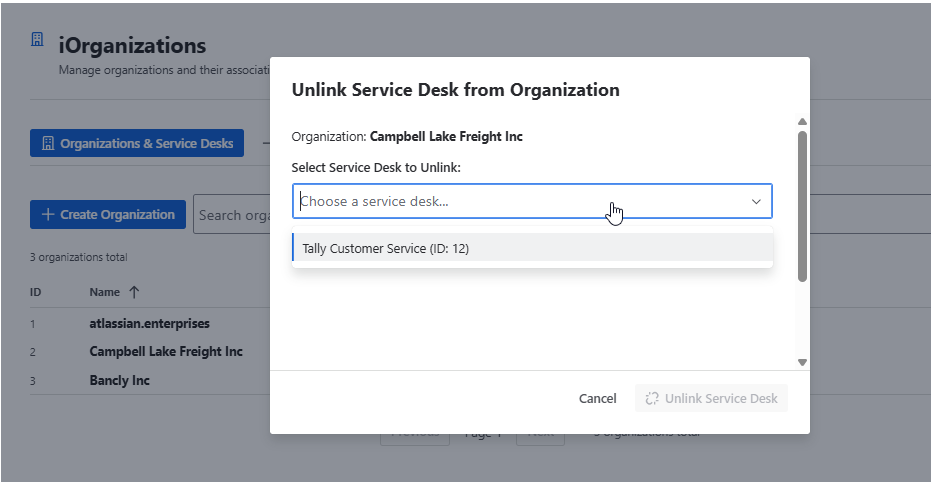Click the organization name in the dialog

point(446,137)
